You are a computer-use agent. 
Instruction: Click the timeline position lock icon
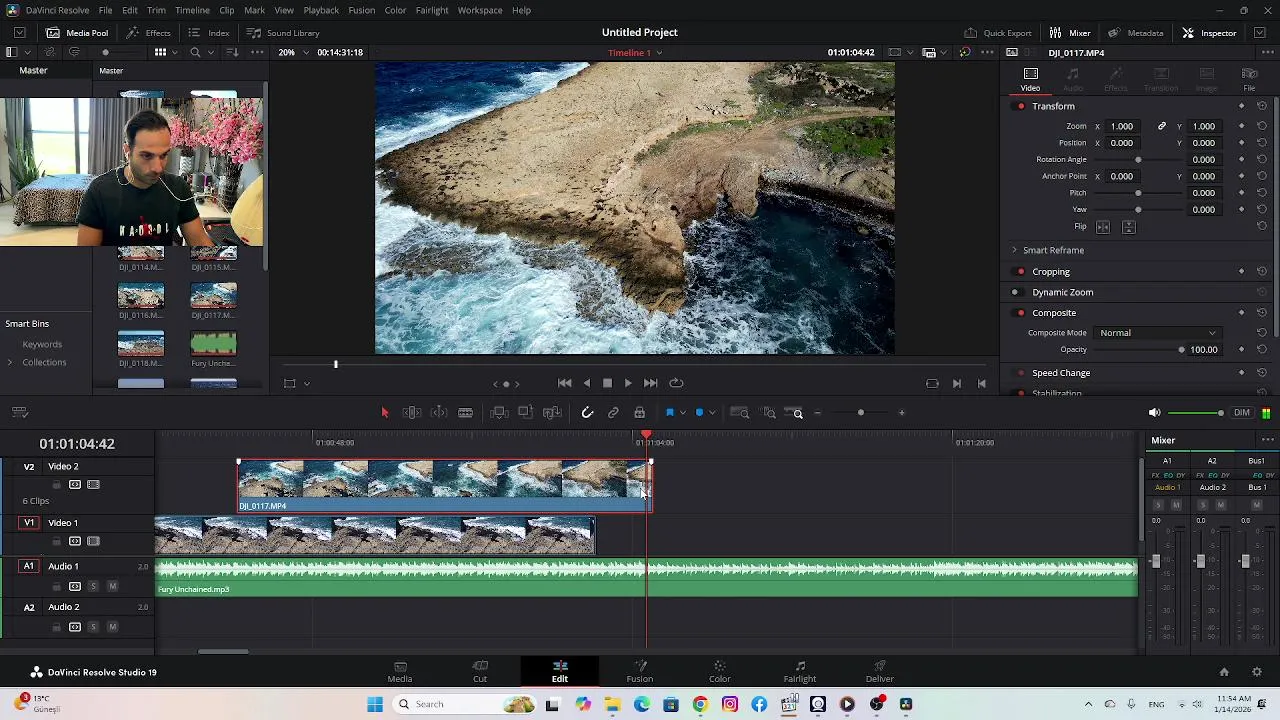coord(639,413)
